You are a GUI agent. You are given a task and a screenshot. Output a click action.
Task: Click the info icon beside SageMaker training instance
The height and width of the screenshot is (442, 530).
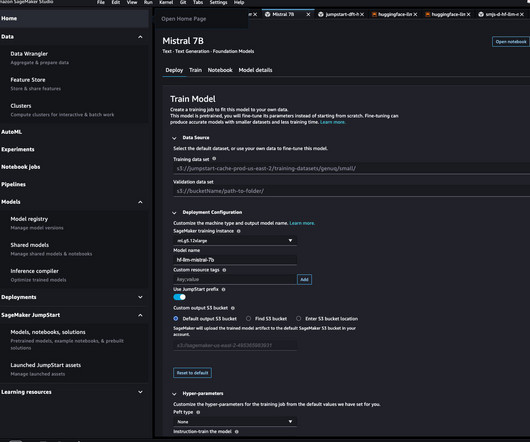pyautogui.click(x=239, y=231)
